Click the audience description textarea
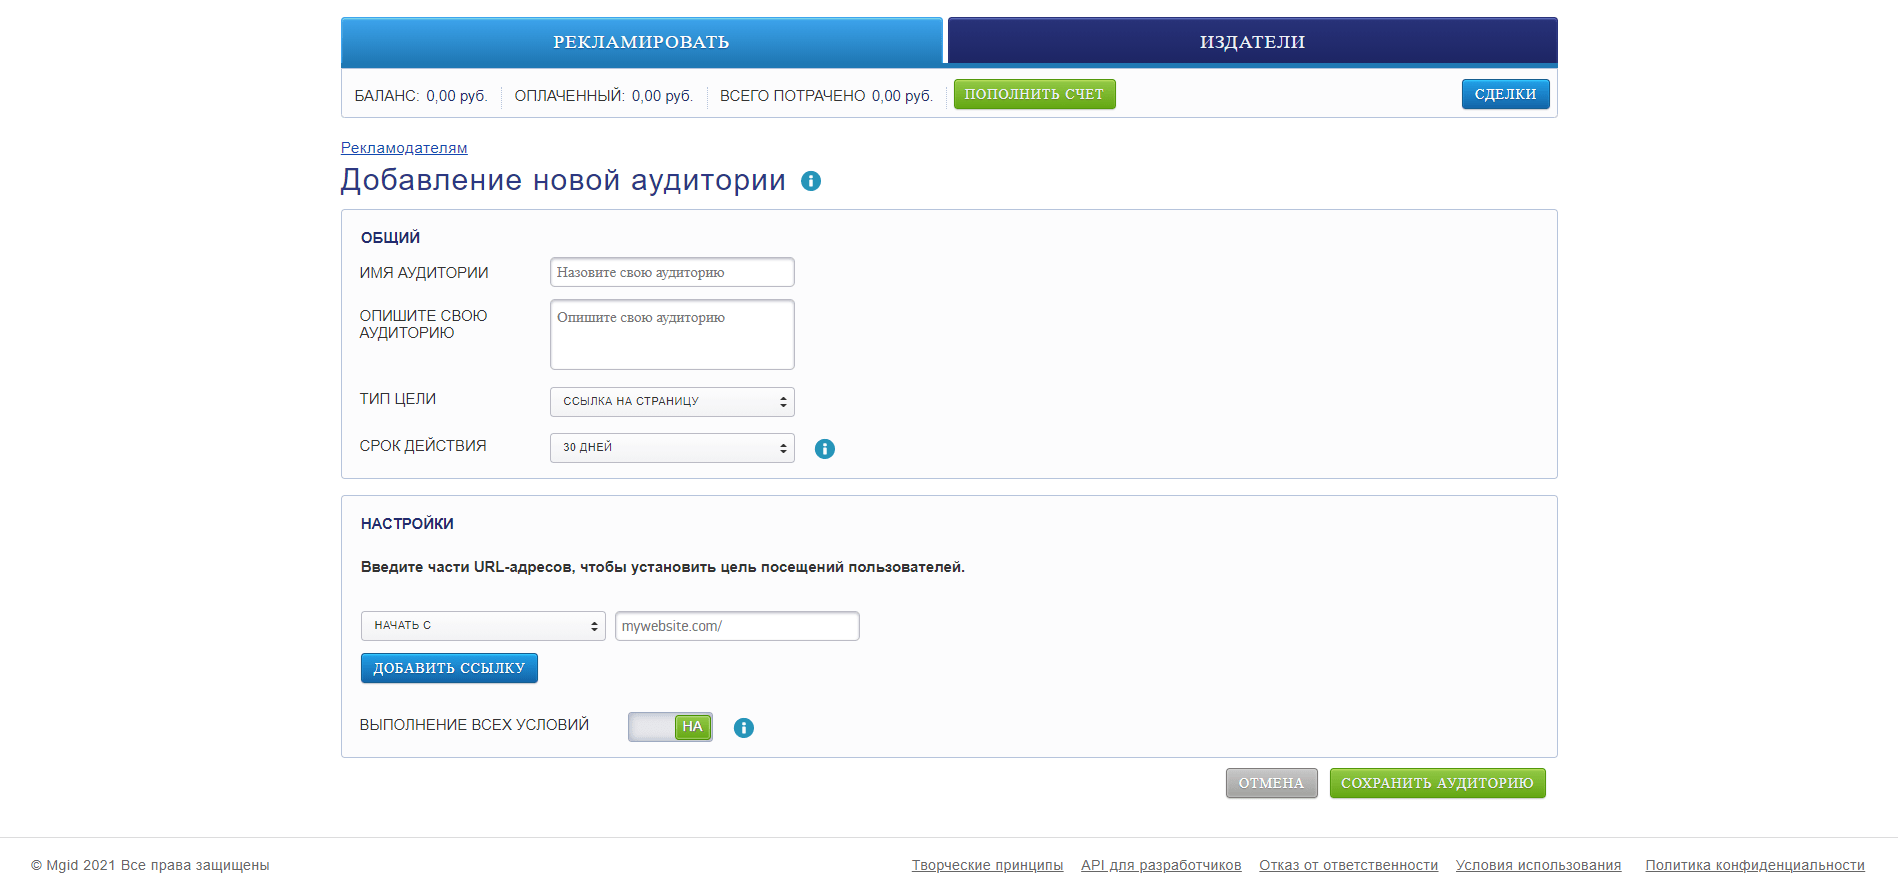The width and height of the screenshot is (1898, 885). [672, 335]
